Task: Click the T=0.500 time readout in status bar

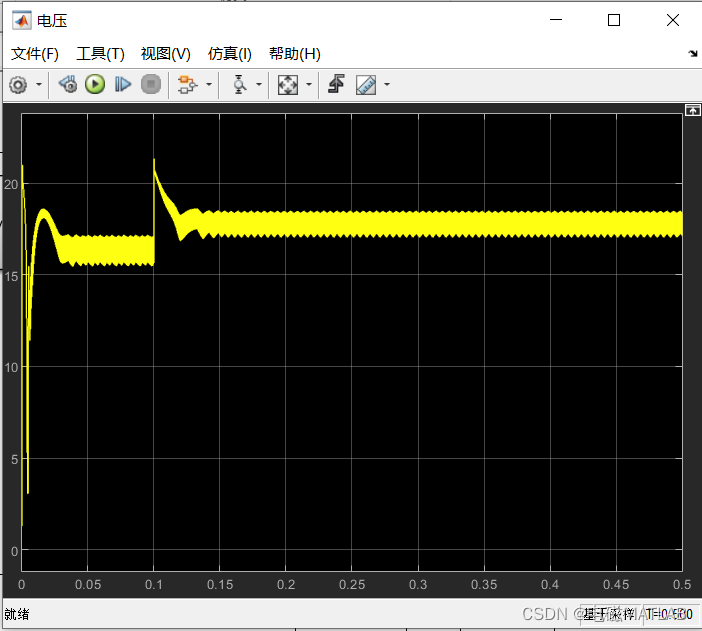Action: click(669, 614)
